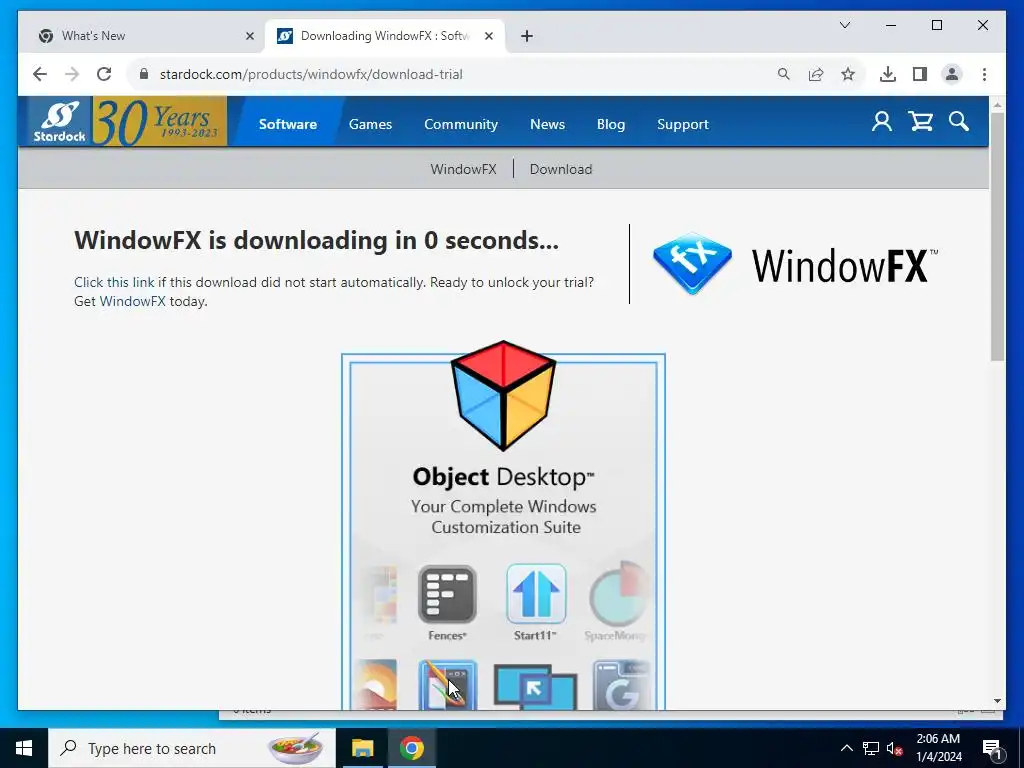This screenshot has width=1024, height=768.
Task: Open the Software menu
Action: [287, 124]
